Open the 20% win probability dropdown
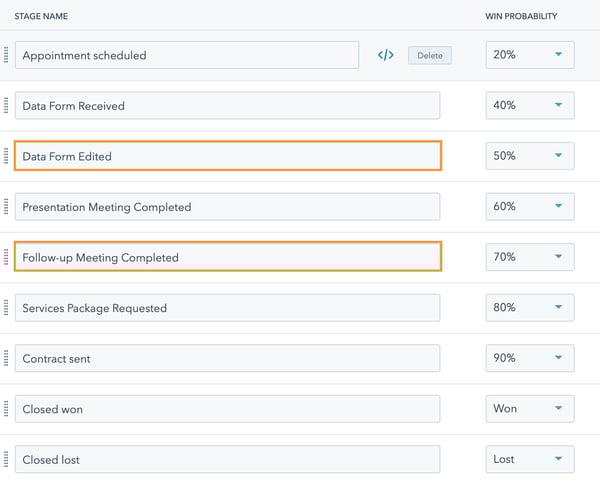Image resolution: width=600 pixels, height=482 pixels. pos(530,55)
